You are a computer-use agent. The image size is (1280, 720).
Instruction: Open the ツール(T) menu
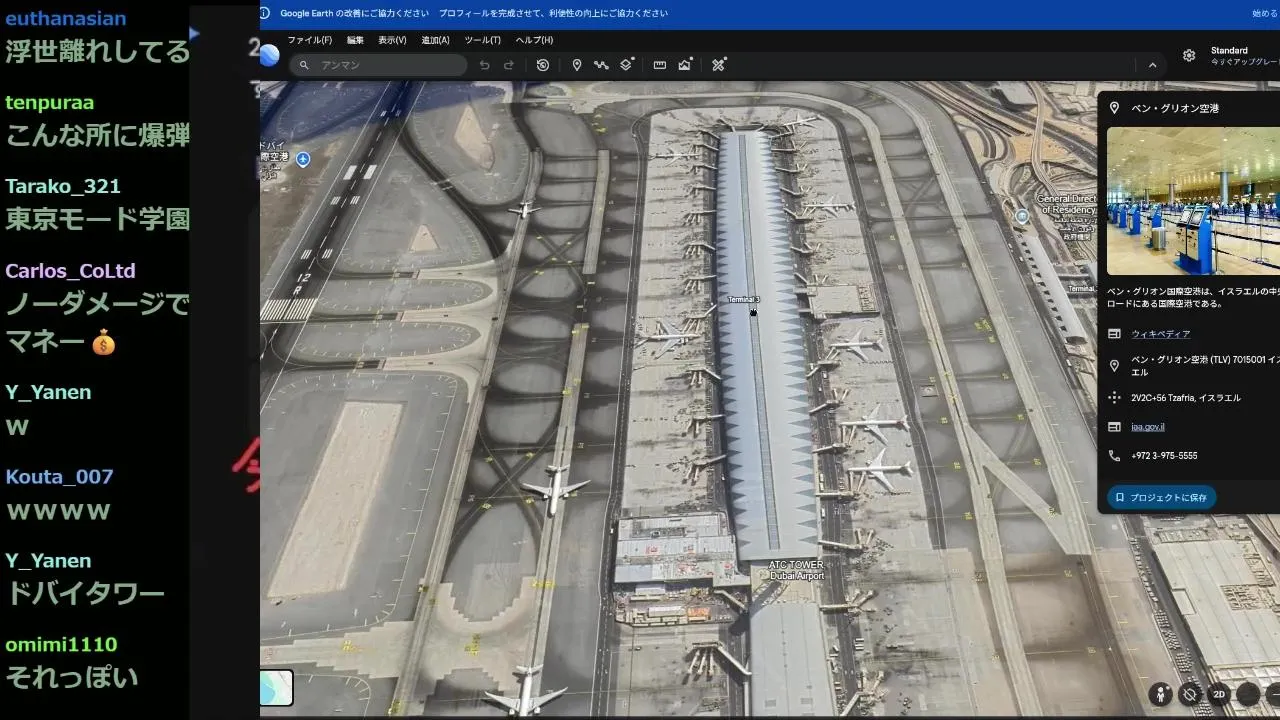pyautogui.click(x=482, y=40)
